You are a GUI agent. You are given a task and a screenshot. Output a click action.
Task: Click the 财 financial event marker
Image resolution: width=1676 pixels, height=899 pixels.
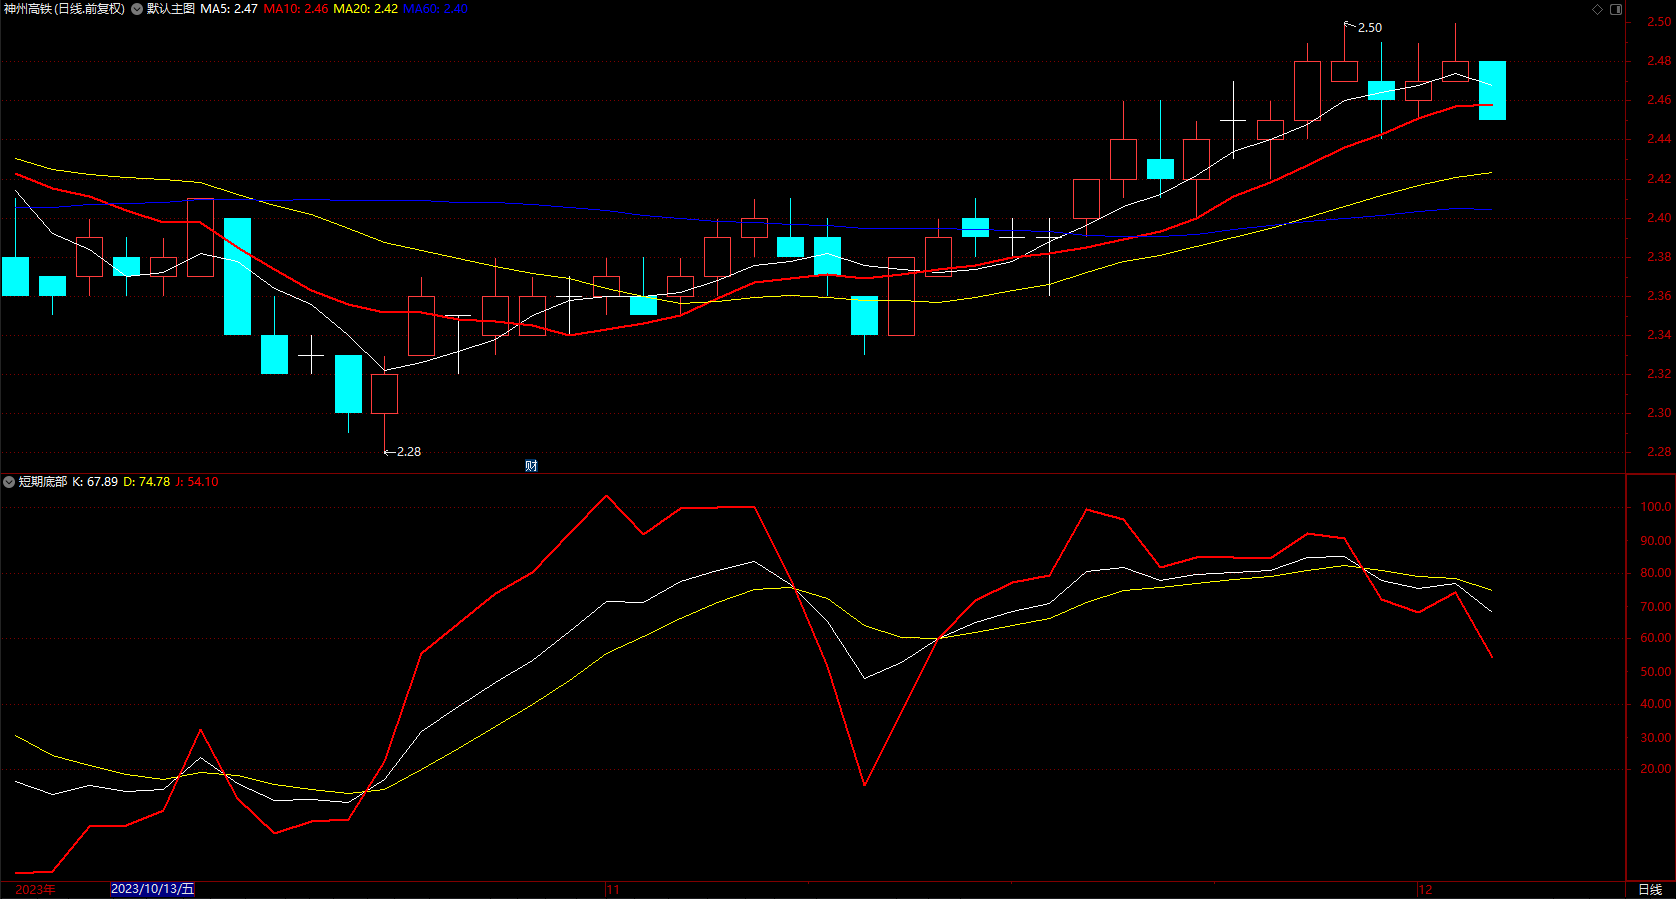[531, 465]
